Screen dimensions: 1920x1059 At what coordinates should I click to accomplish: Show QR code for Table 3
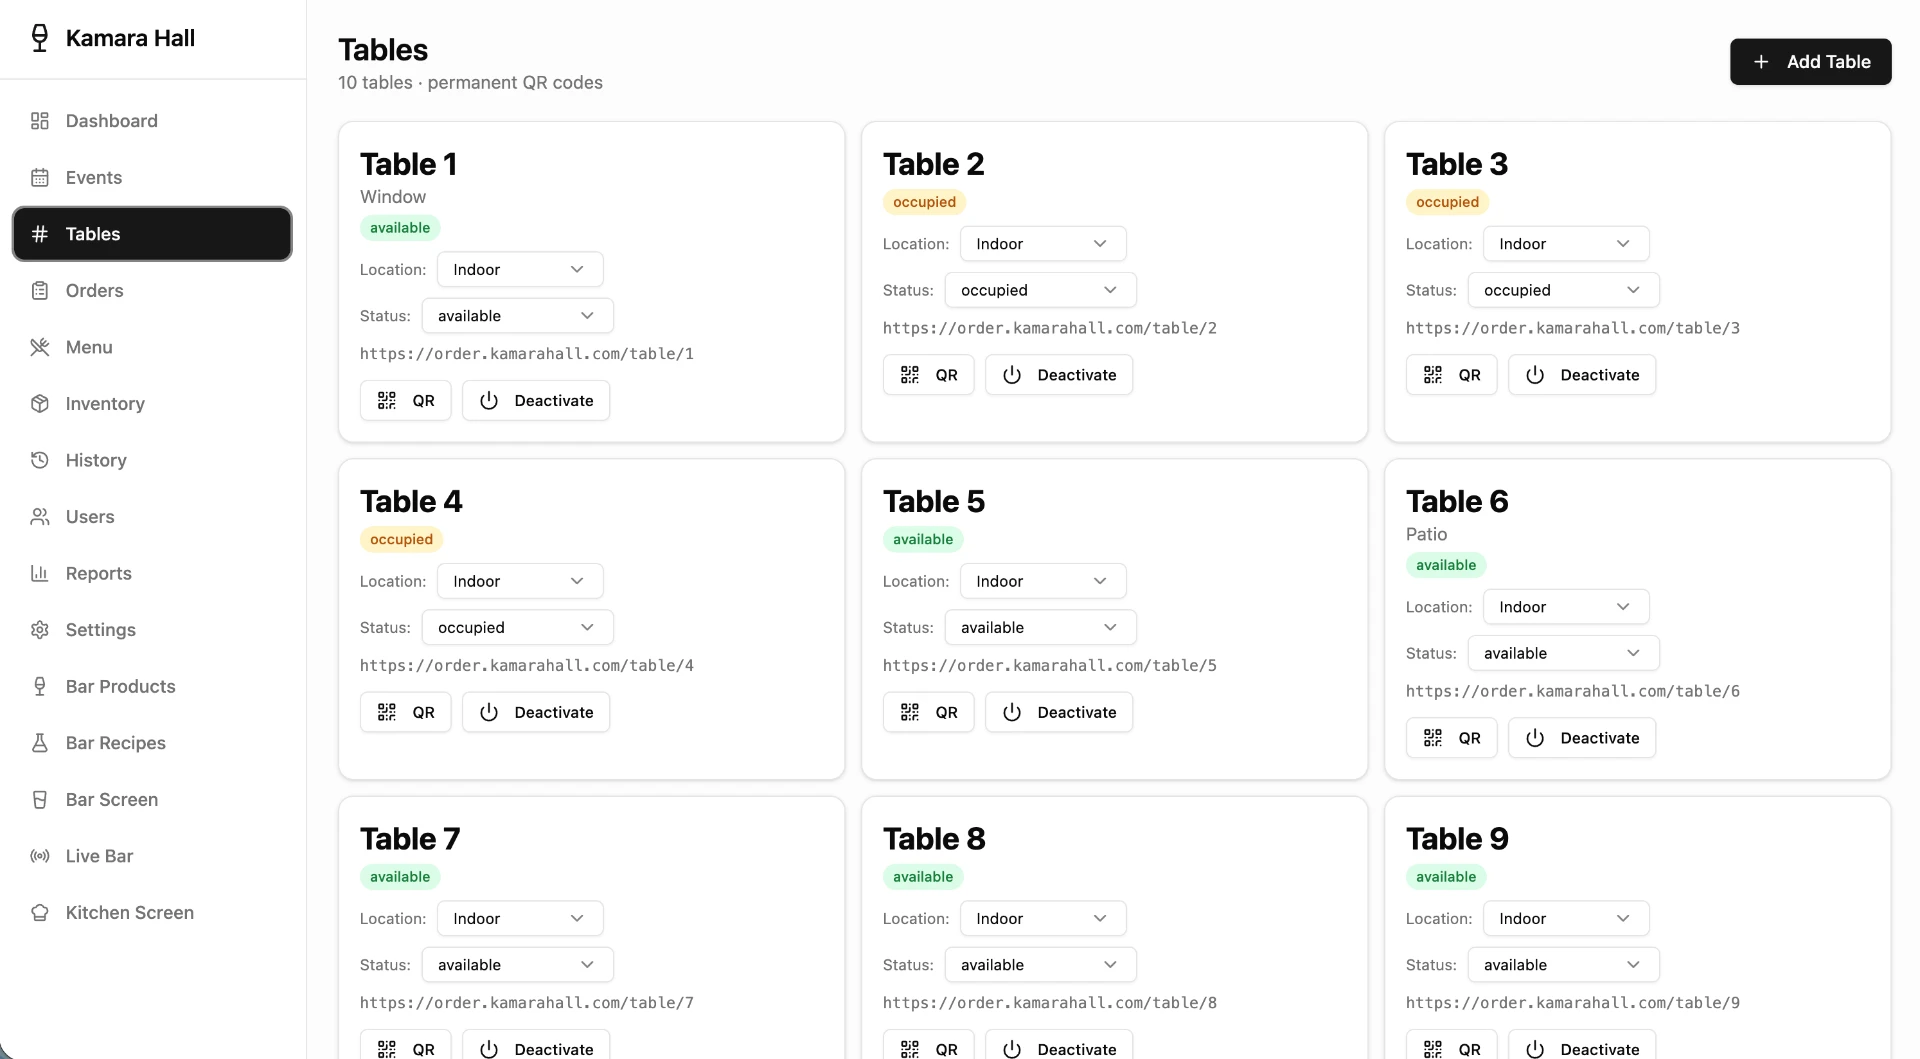click(1451, 375)
